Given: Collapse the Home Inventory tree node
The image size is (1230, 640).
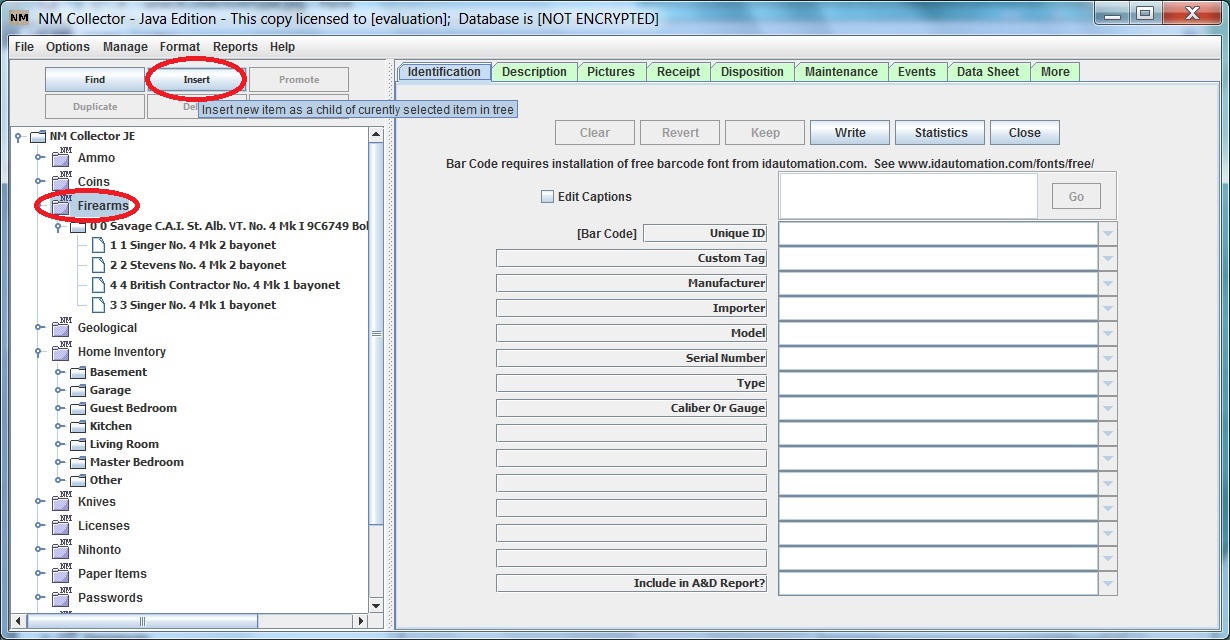Looking at the screenshot, I should click(x=39, y=352).
